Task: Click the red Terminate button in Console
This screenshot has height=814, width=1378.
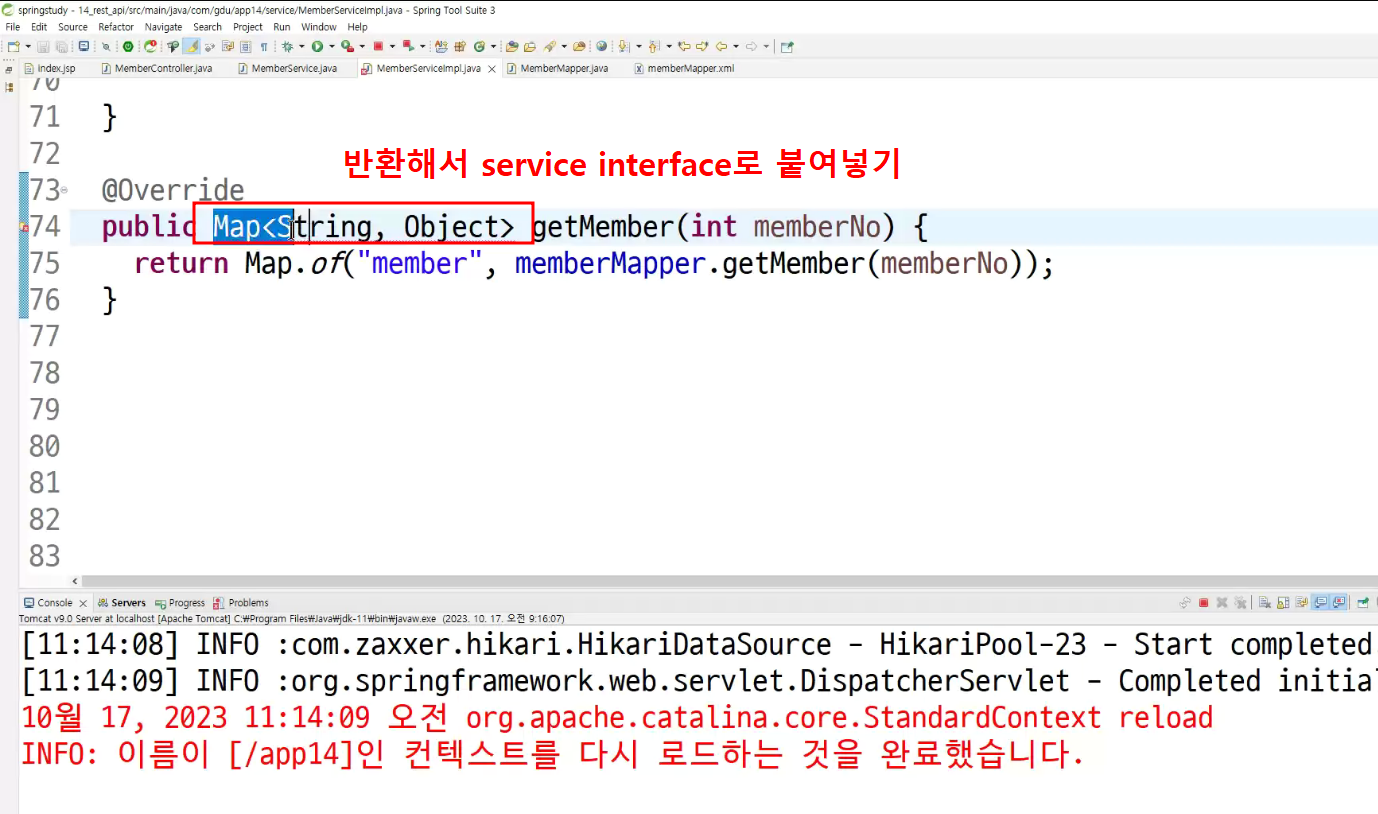Action: coord(1204,602)
